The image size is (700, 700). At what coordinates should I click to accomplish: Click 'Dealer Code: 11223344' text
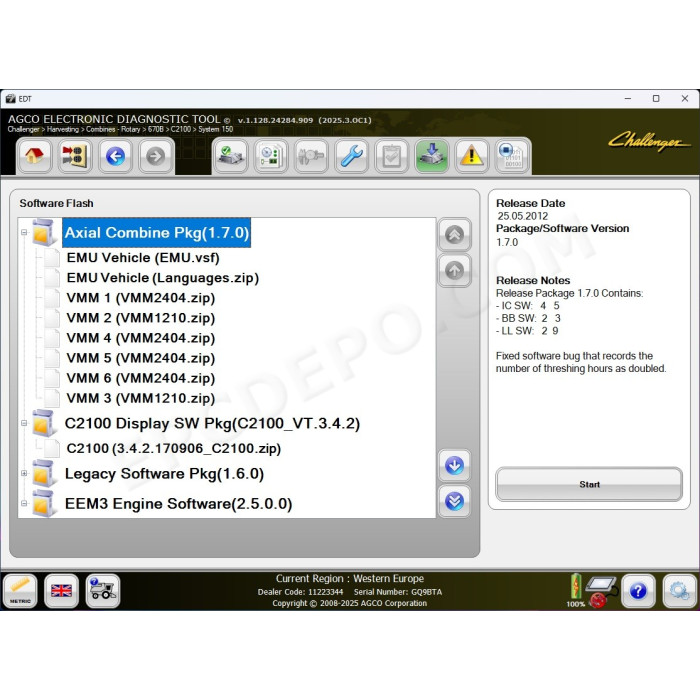(300, 592)
